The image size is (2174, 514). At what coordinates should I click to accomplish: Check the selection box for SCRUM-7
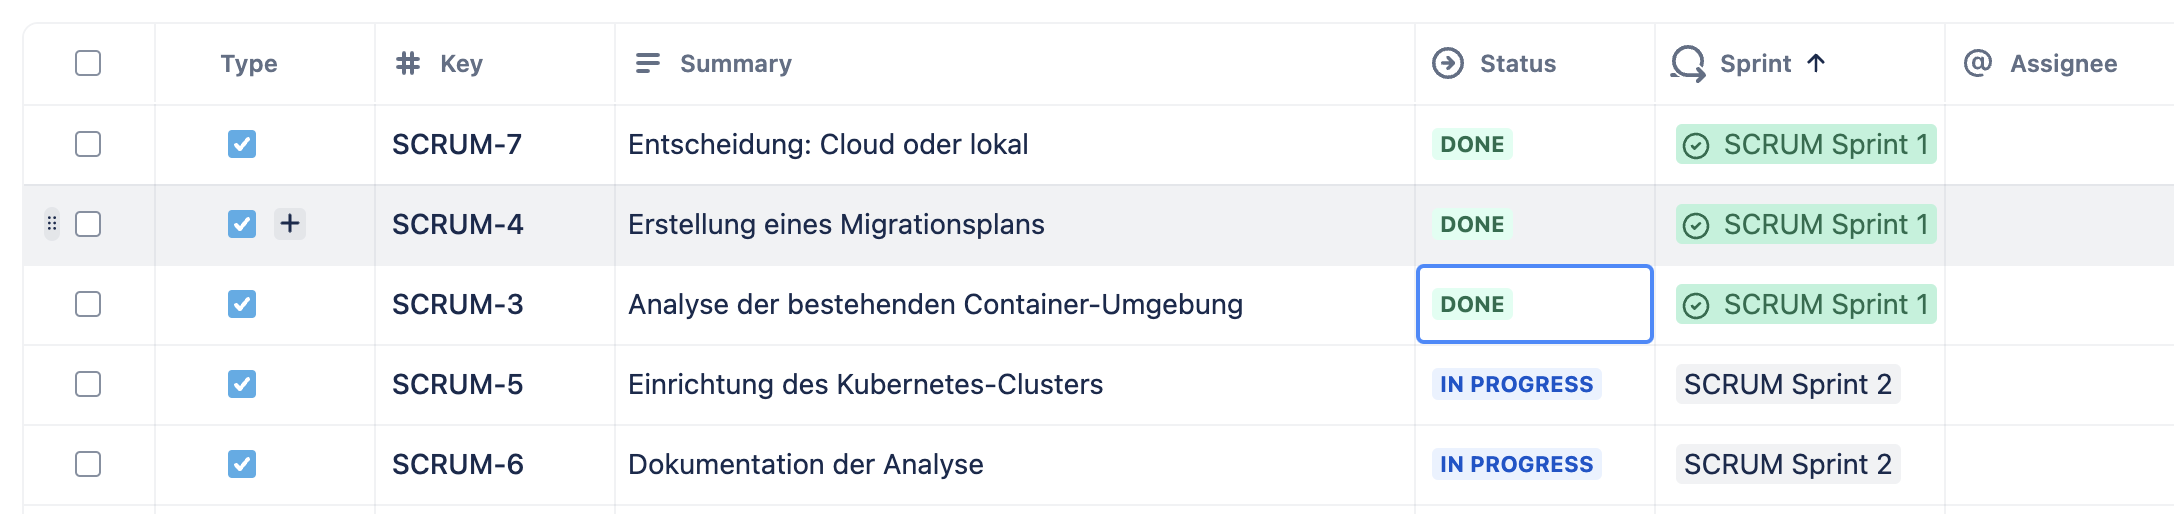pyautogui.click(x=88, y=144)
